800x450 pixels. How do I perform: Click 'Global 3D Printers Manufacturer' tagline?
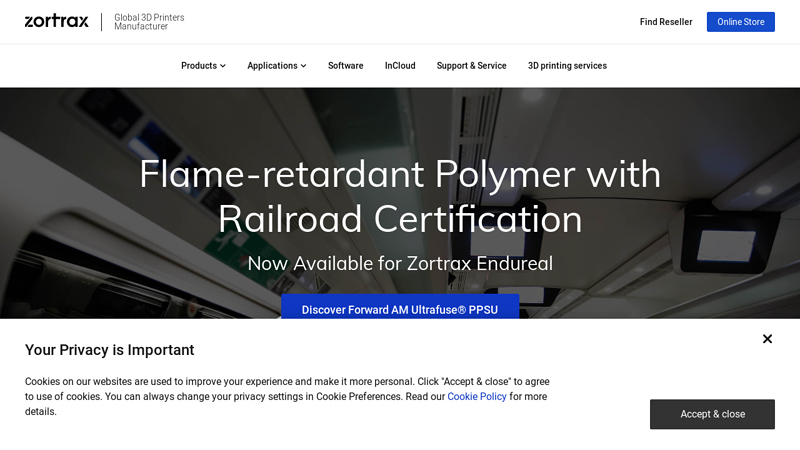click(149, 22)
